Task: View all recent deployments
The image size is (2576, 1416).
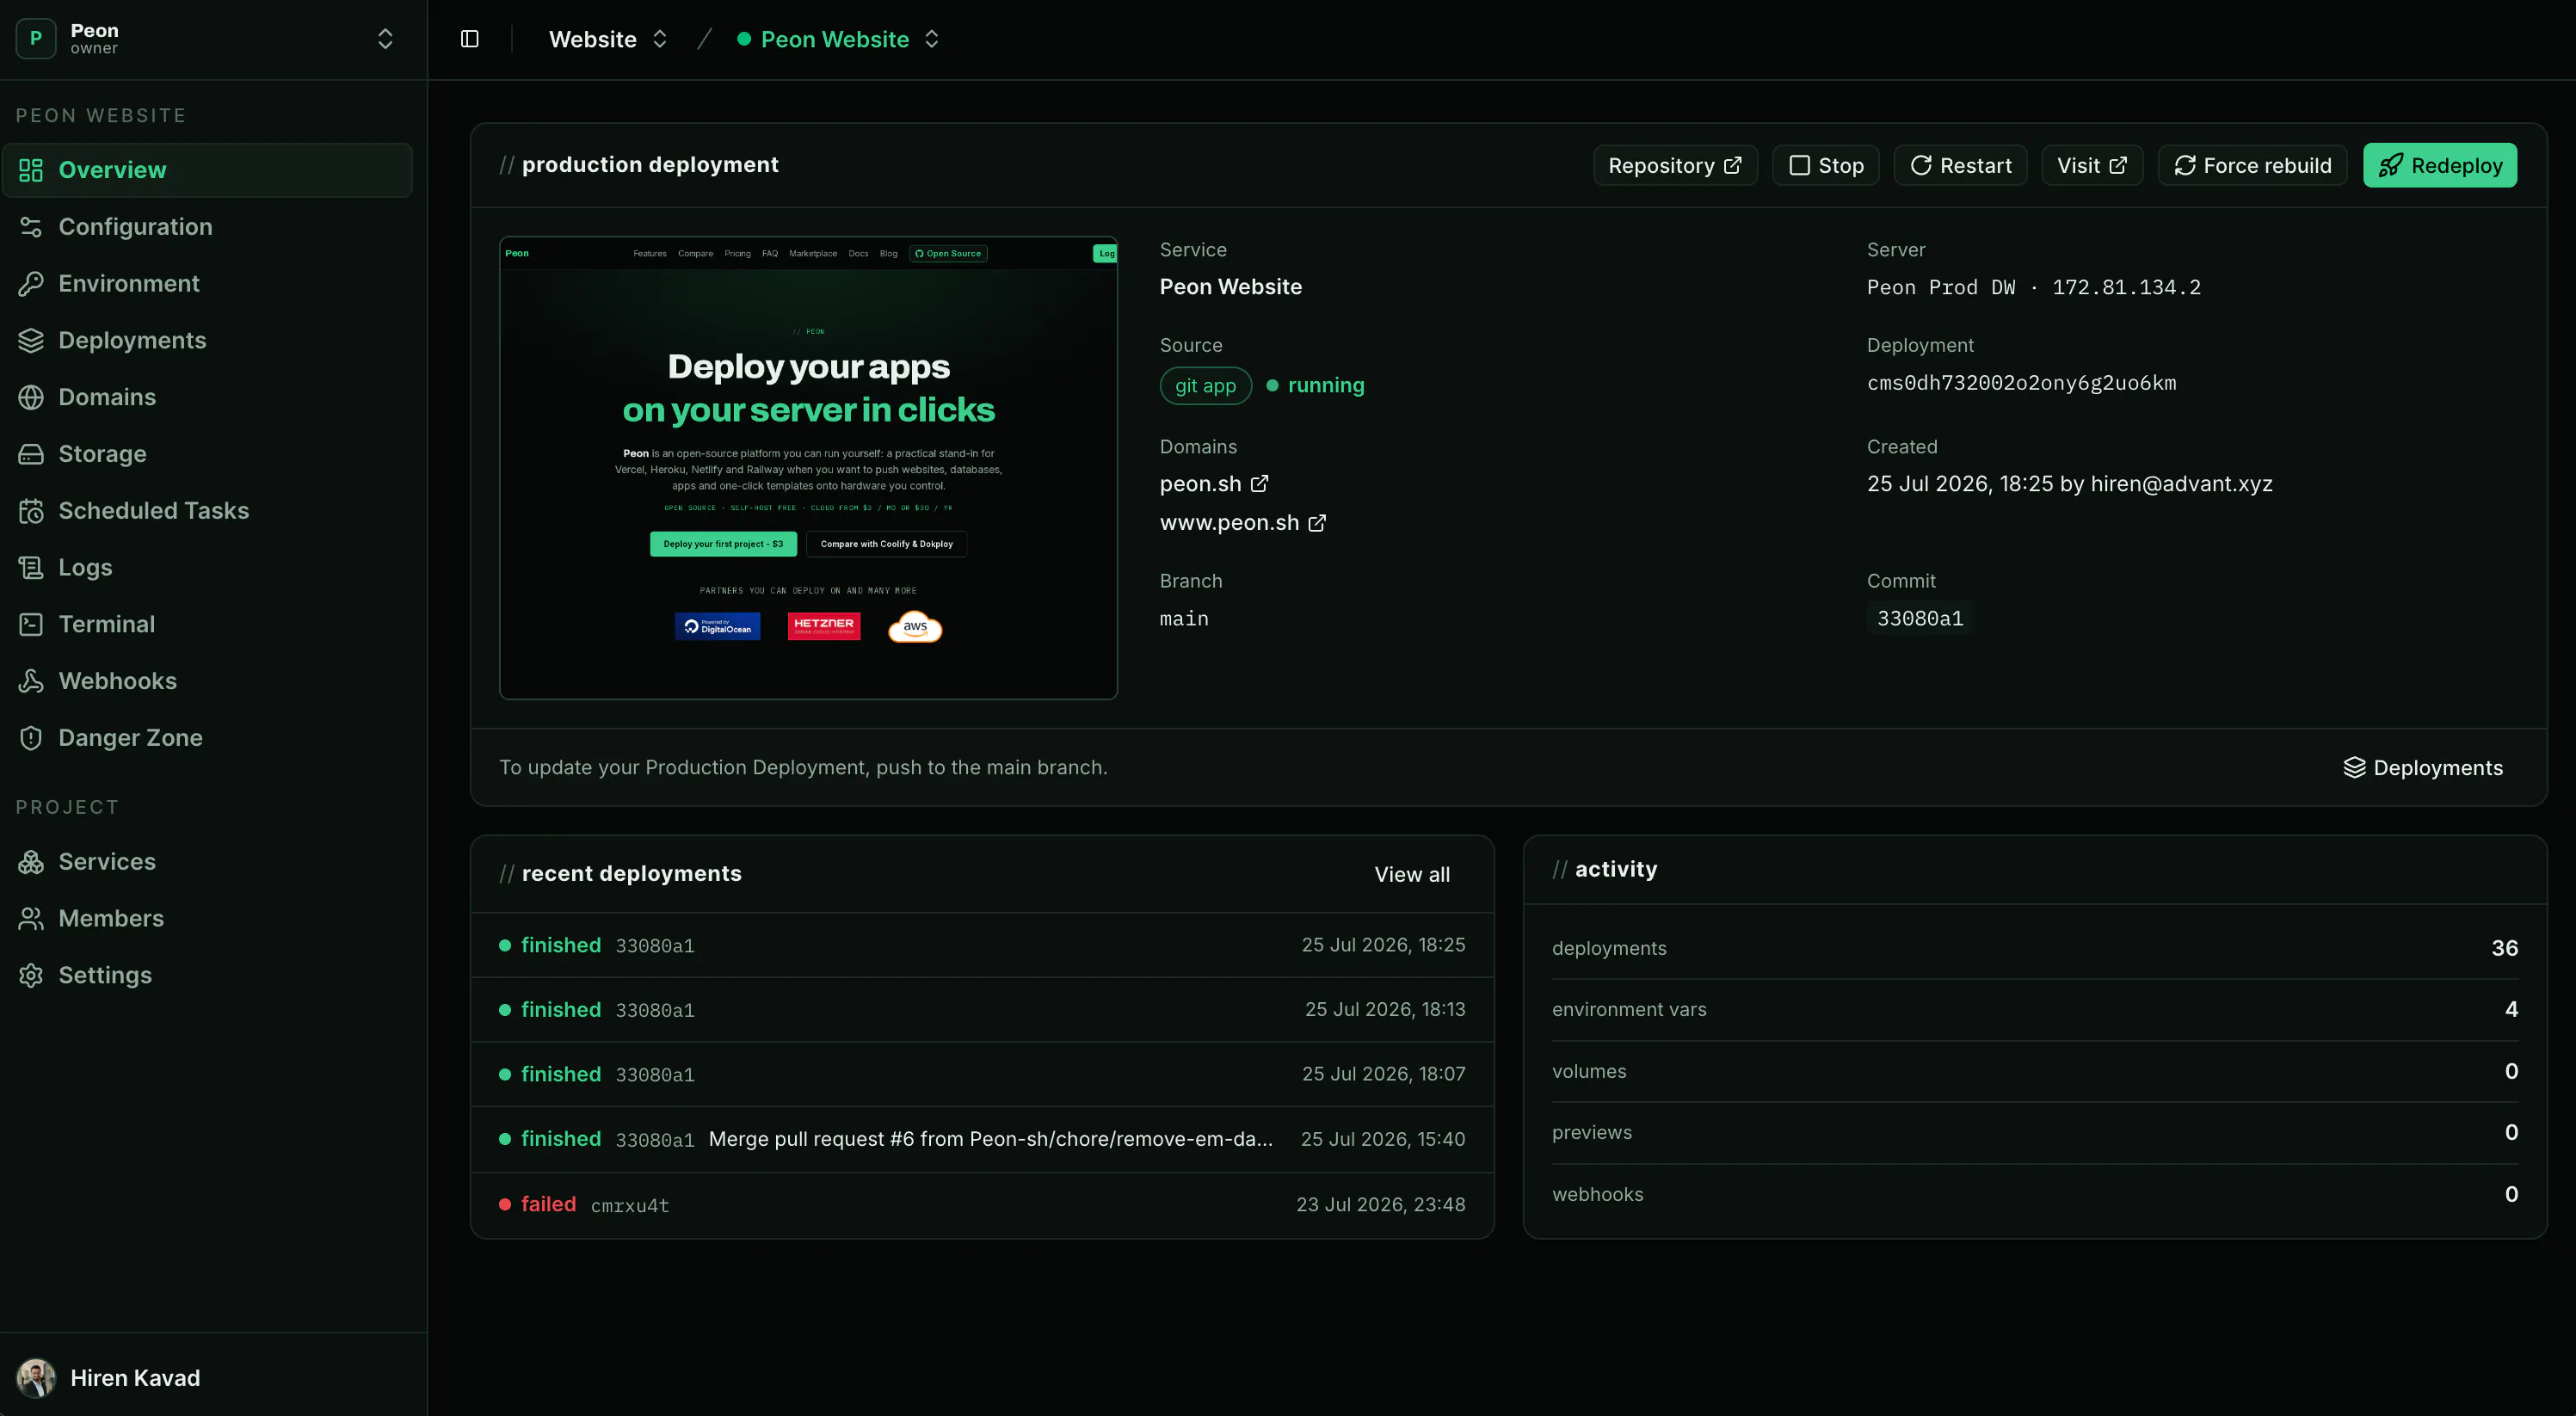Action: [x=1412, y=875]
